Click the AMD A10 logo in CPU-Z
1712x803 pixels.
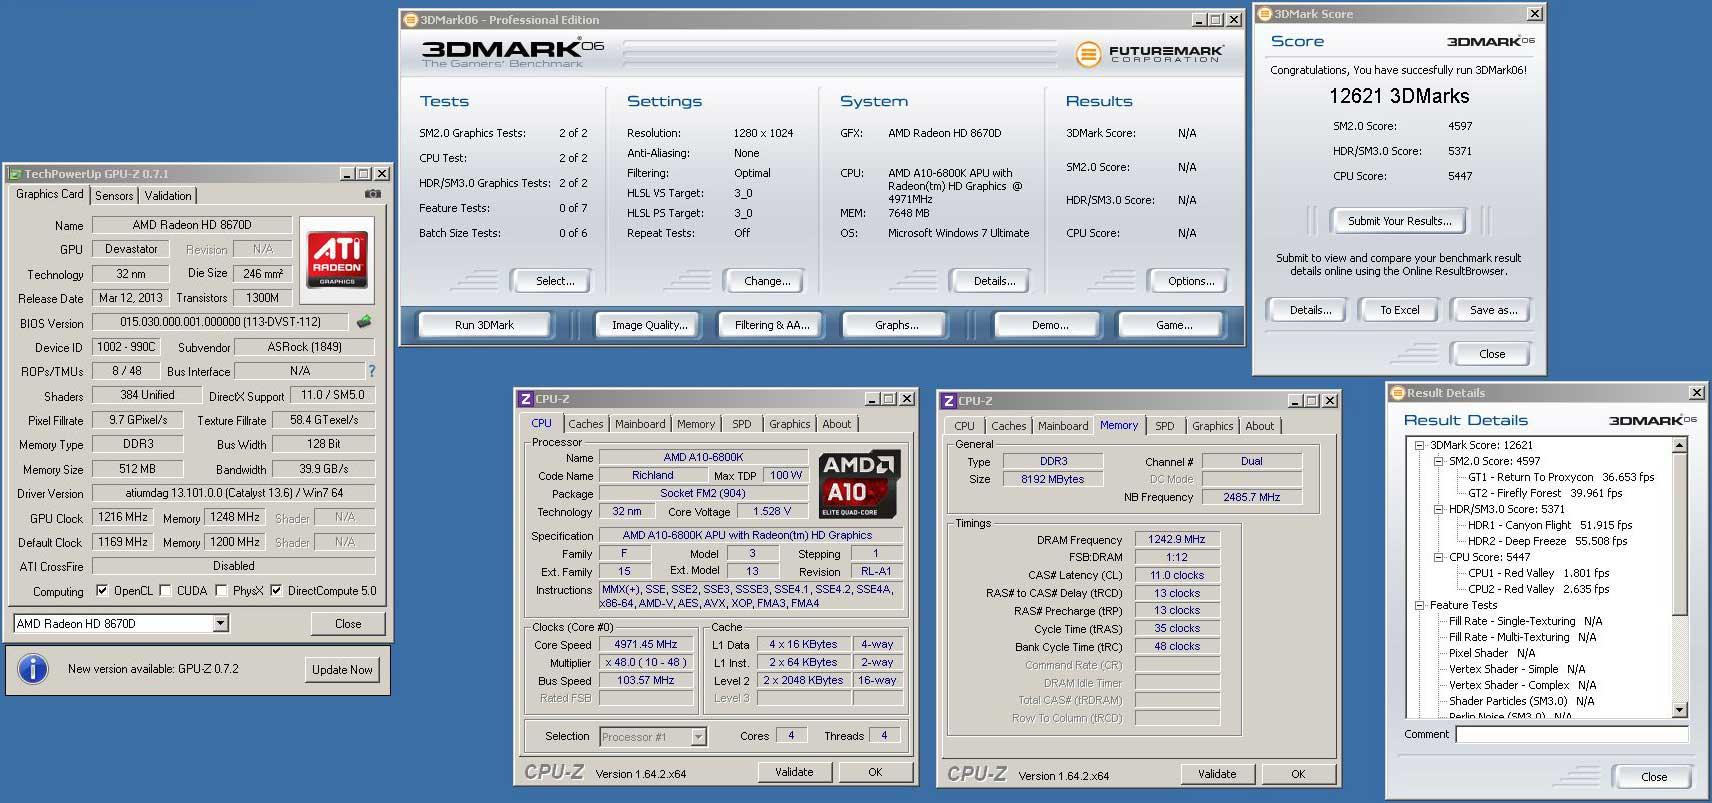coord(860,484)
